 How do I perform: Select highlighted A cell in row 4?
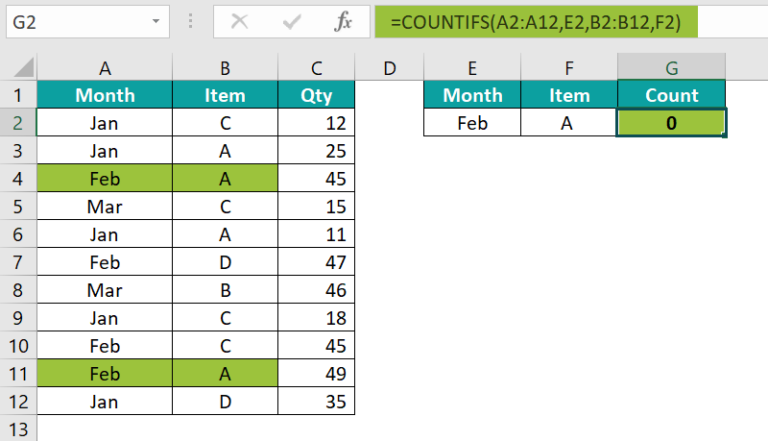225,178
